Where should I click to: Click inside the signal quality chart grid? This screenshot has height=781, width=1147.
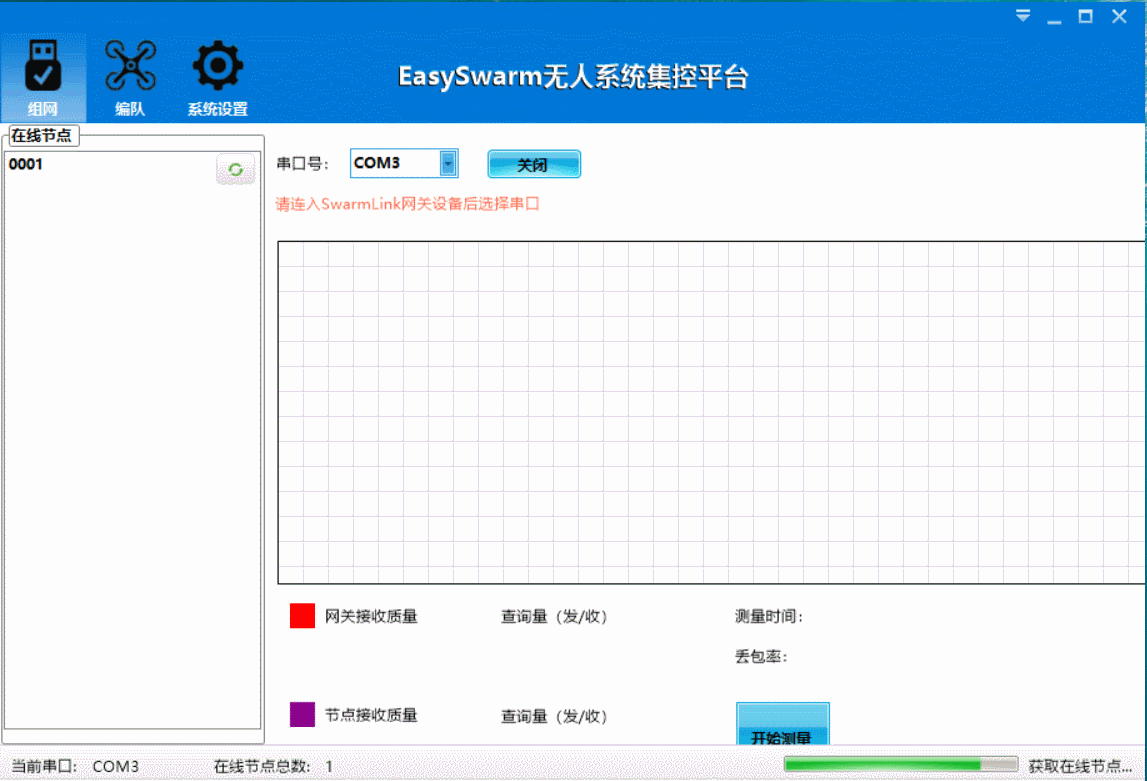click(x=710, y=412)
